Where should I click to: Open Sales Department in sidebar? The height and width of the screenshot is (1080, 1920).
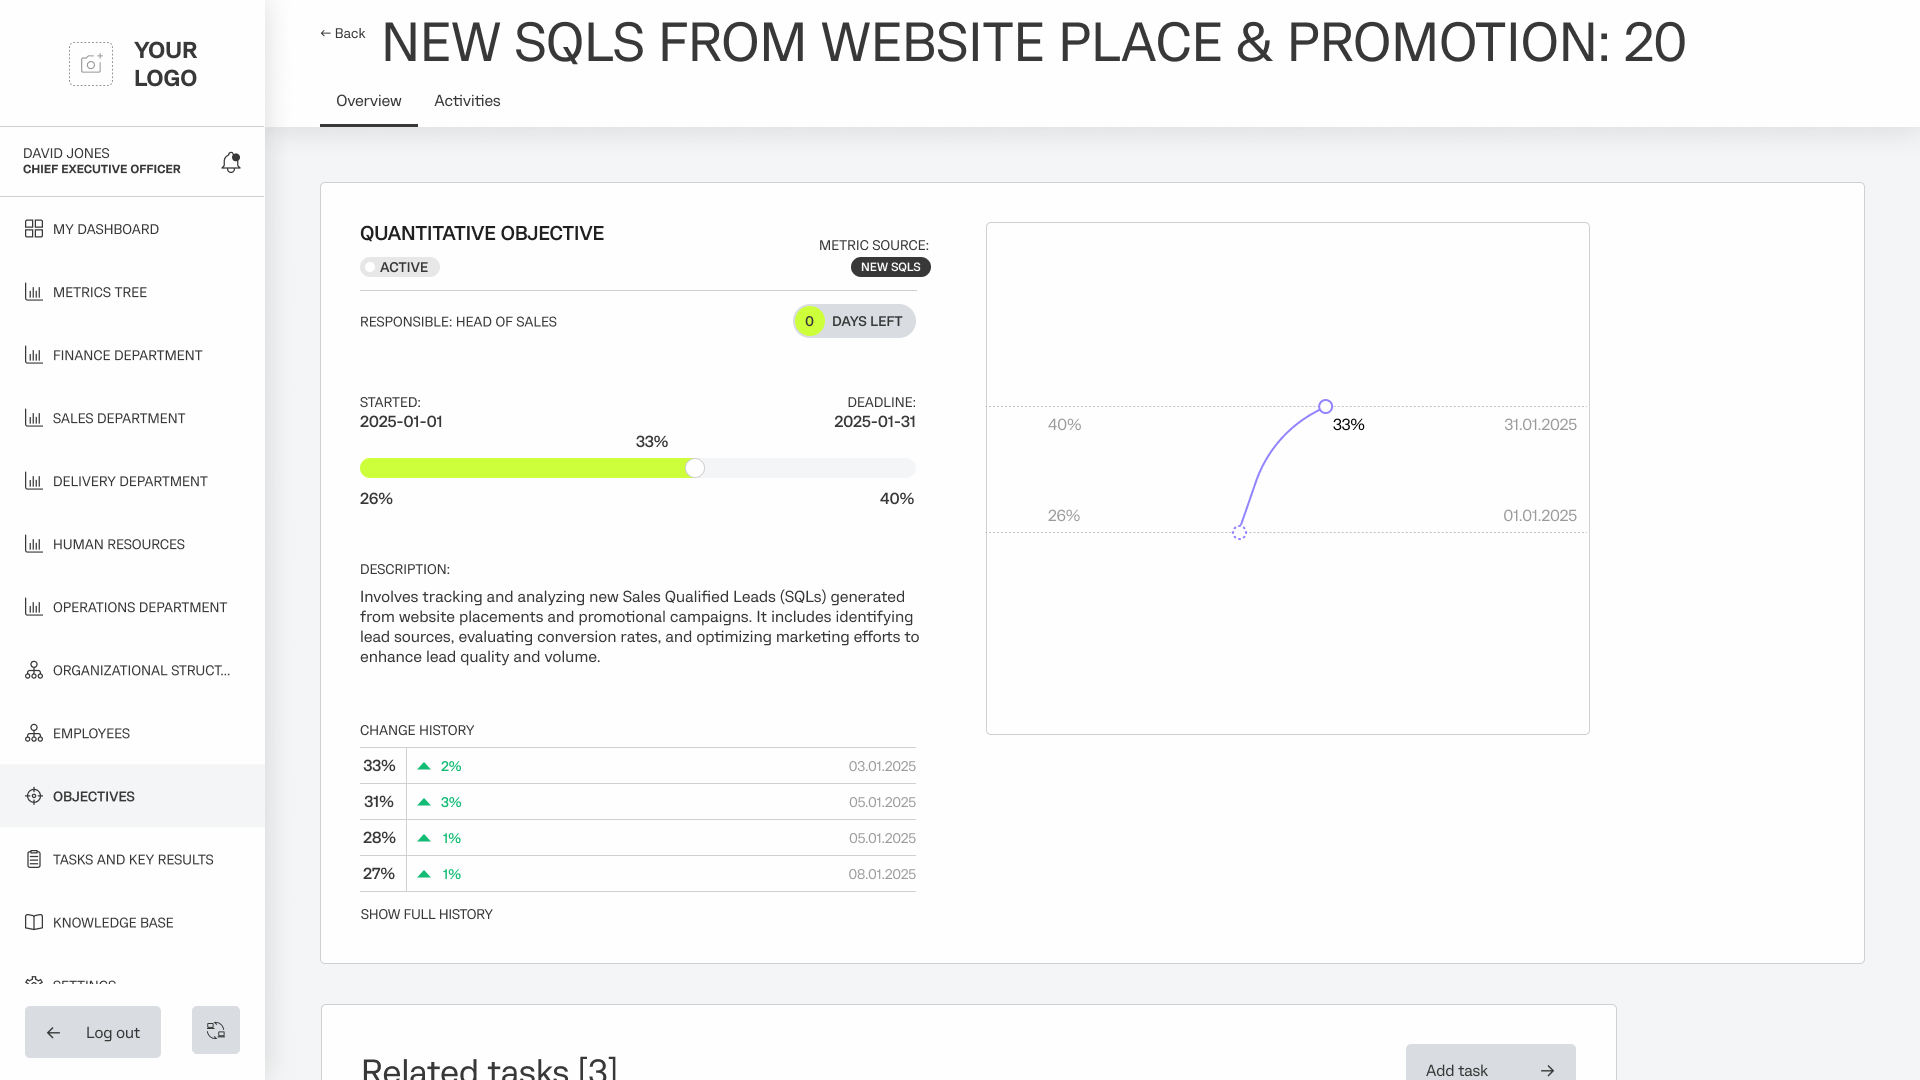(x=119, y=418)
